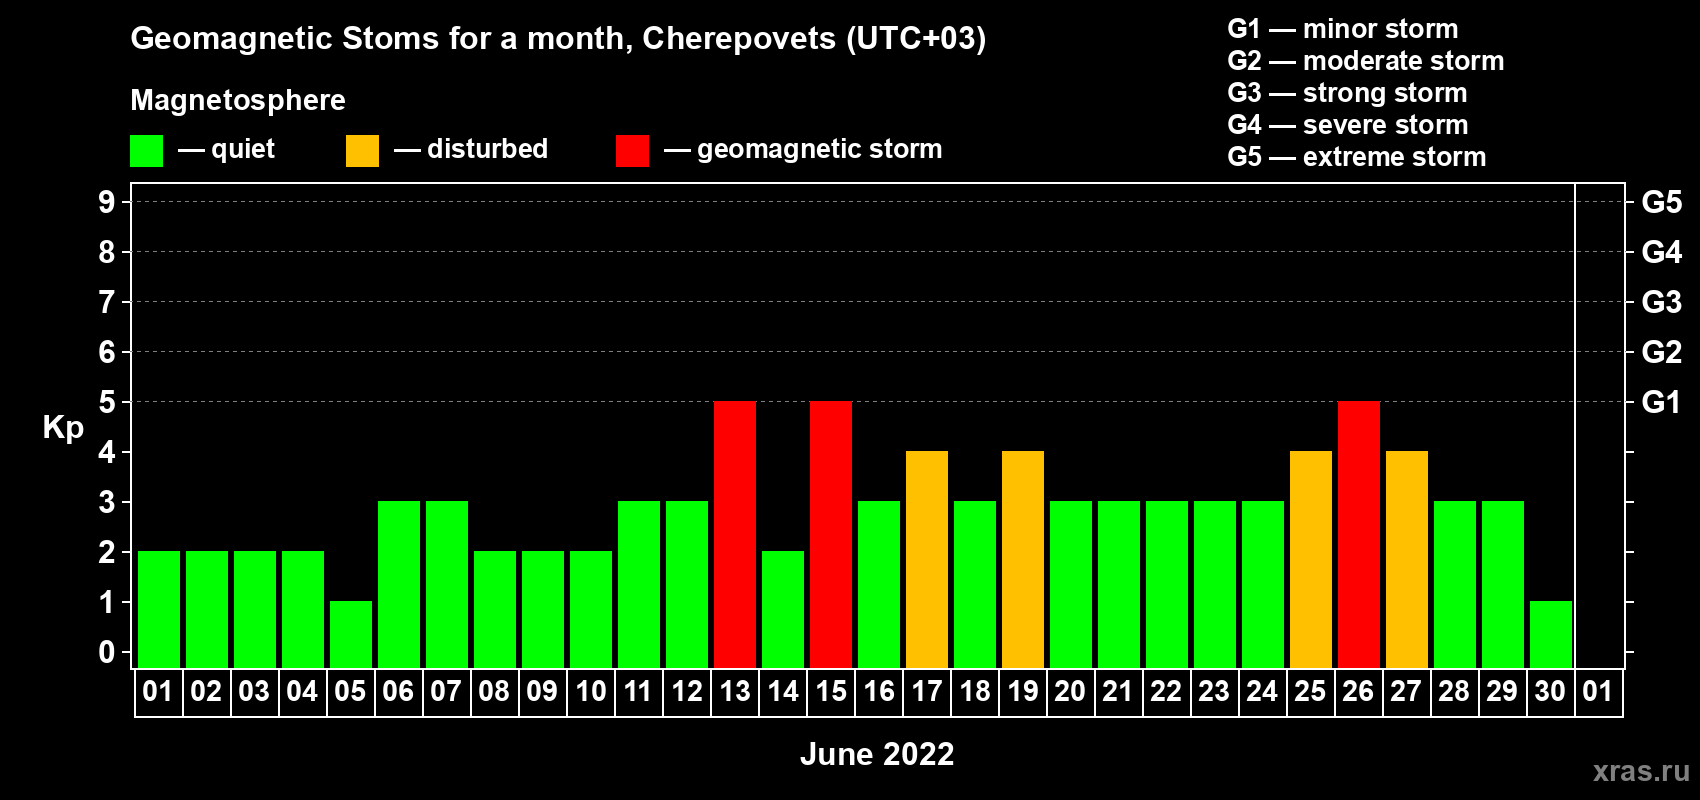The width and height of the screenshot is (1700, 800).
Task: Select the green bar for June 06
Action: (399, 584)
